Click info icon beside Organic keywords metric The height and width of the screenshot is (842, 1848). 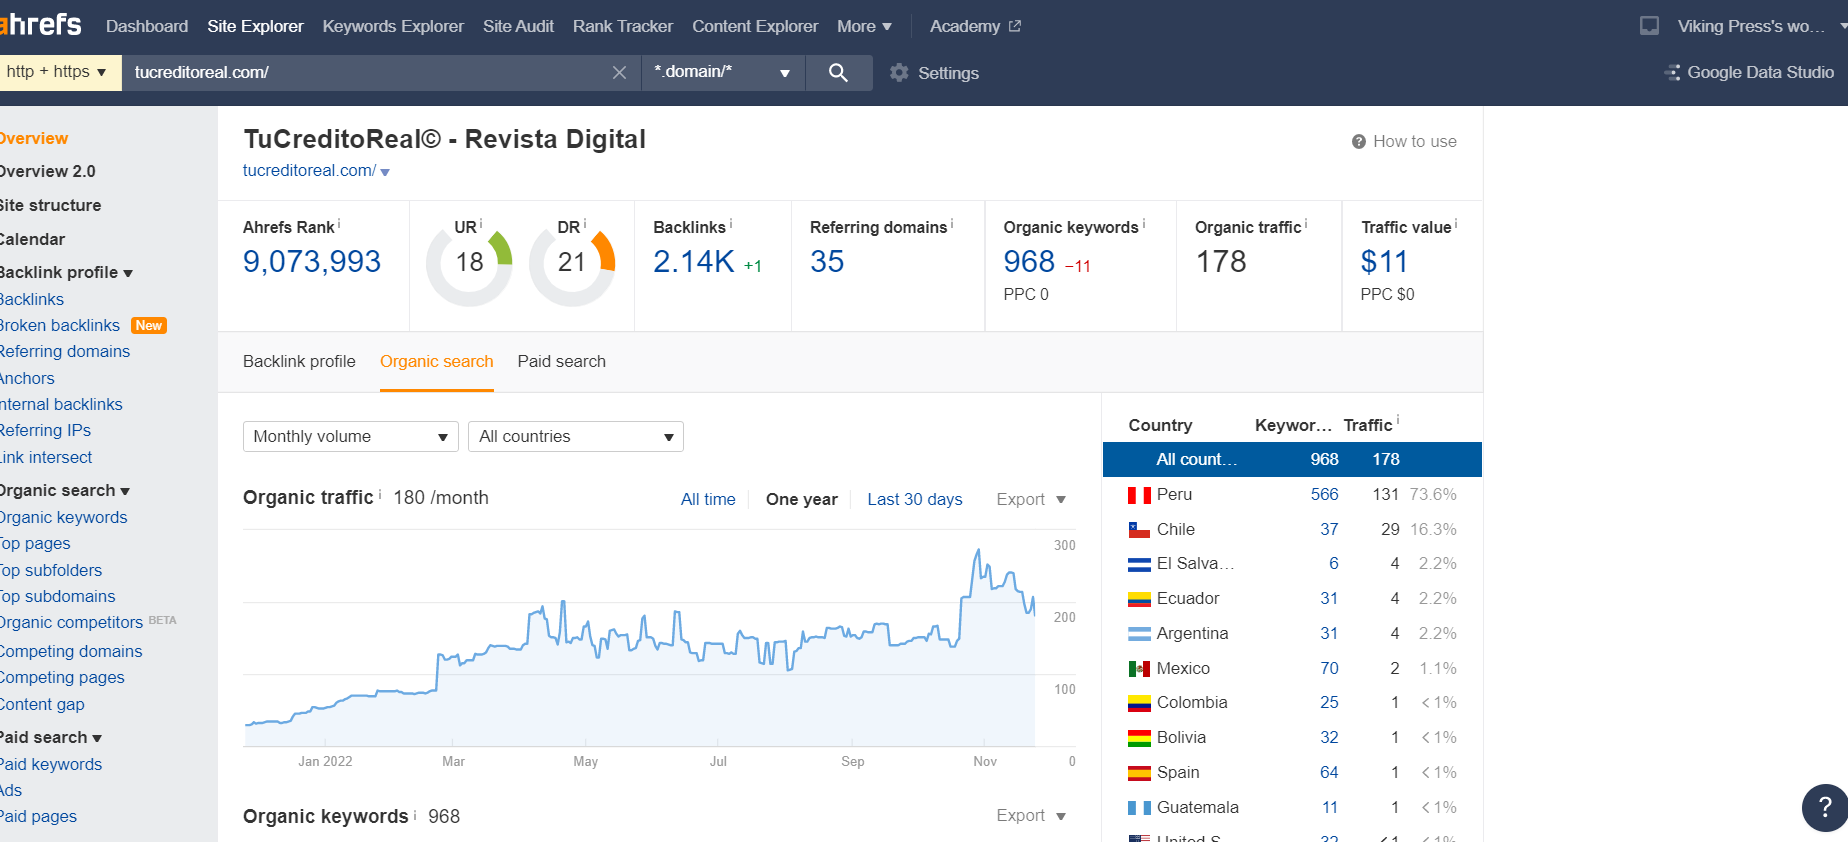[1144, 223]
